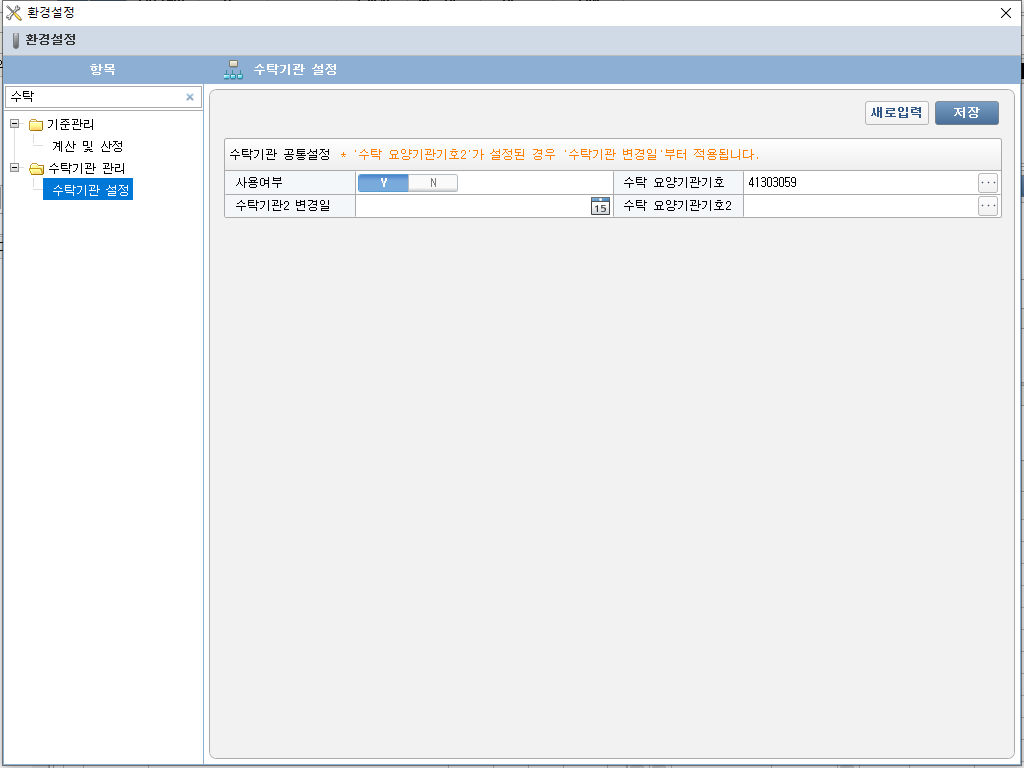Image resolution: width=1024 pixels, height=768 pixels.
Task: Click the 새로입력 button
Action: [x=896, y=113]
